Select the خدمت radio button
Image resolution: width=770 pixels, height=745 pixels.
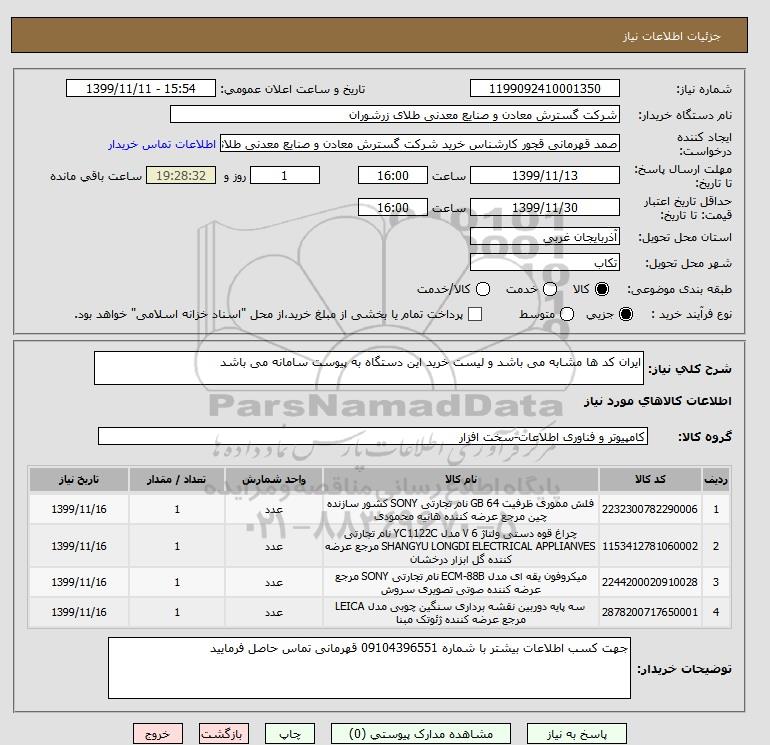pos(550,289)
